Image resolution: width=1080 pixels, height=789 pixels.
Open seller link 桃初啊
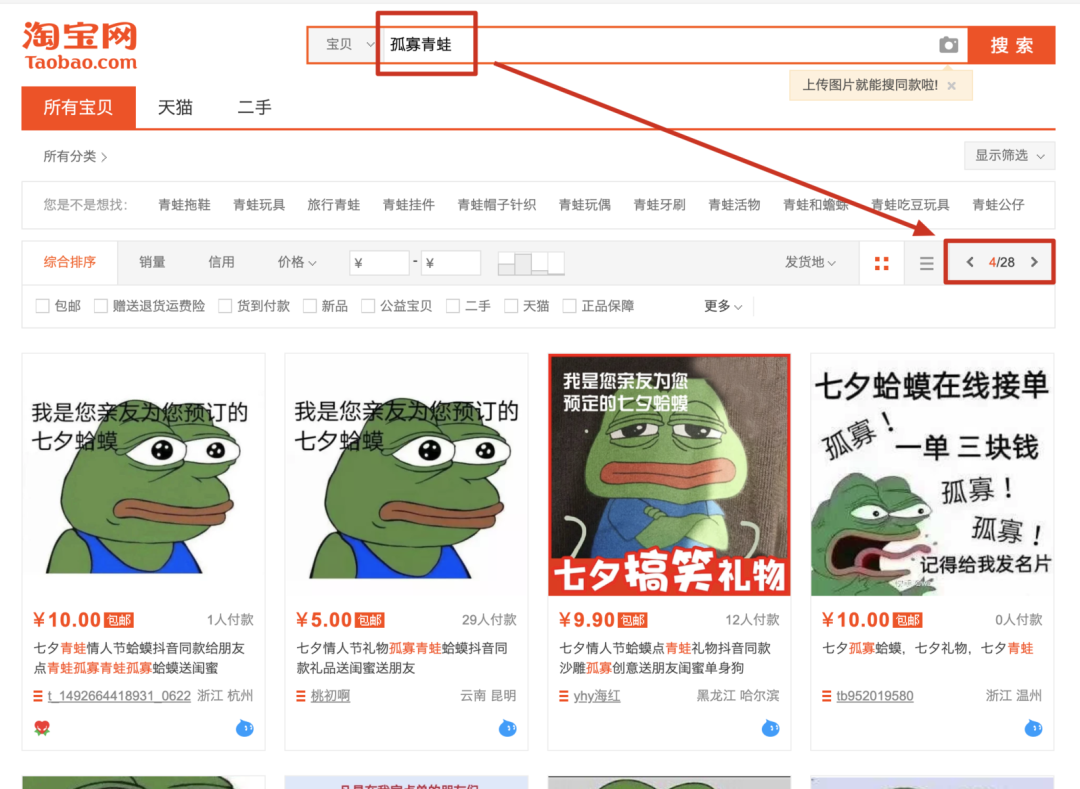330,696
